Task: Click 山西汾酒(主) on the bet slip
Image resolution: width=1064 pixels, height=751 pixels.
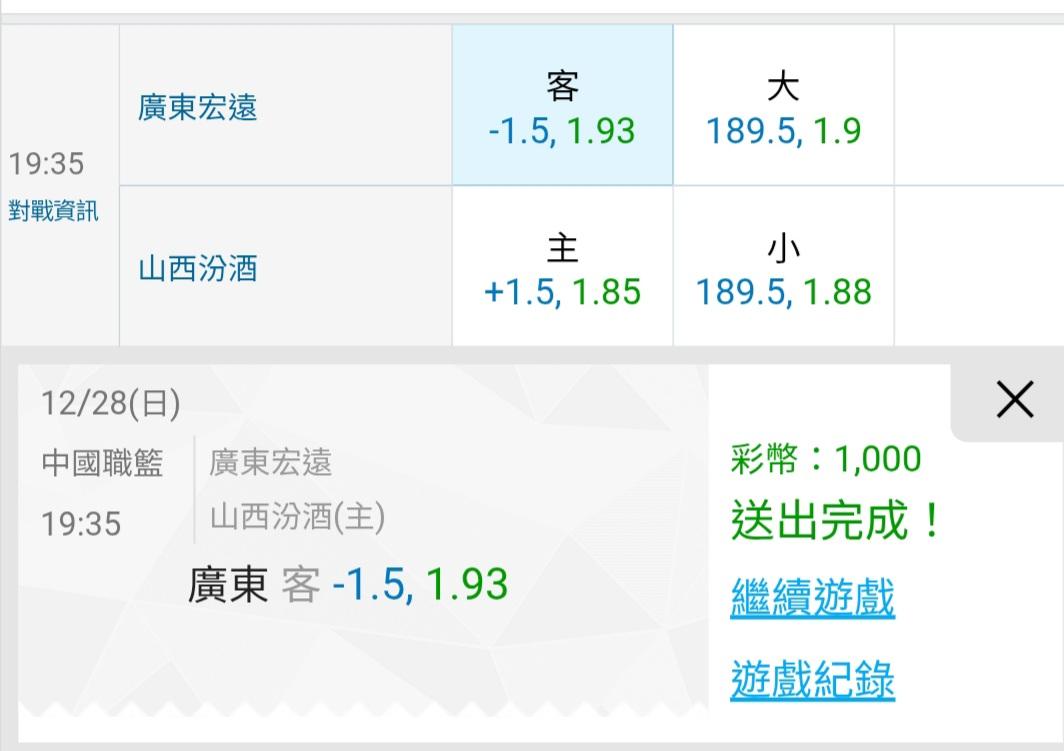Action: point(297,517)
